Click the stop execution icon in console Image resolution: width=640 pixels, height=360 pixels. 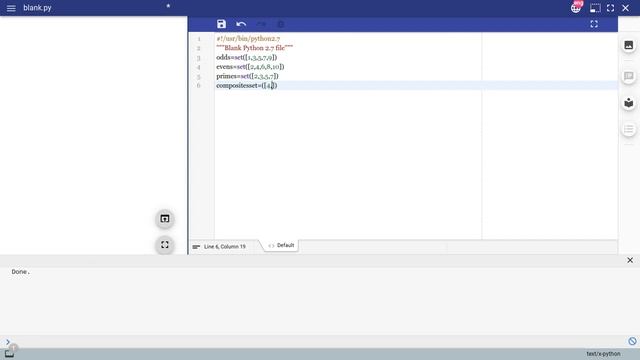click(x=632, y=341)
